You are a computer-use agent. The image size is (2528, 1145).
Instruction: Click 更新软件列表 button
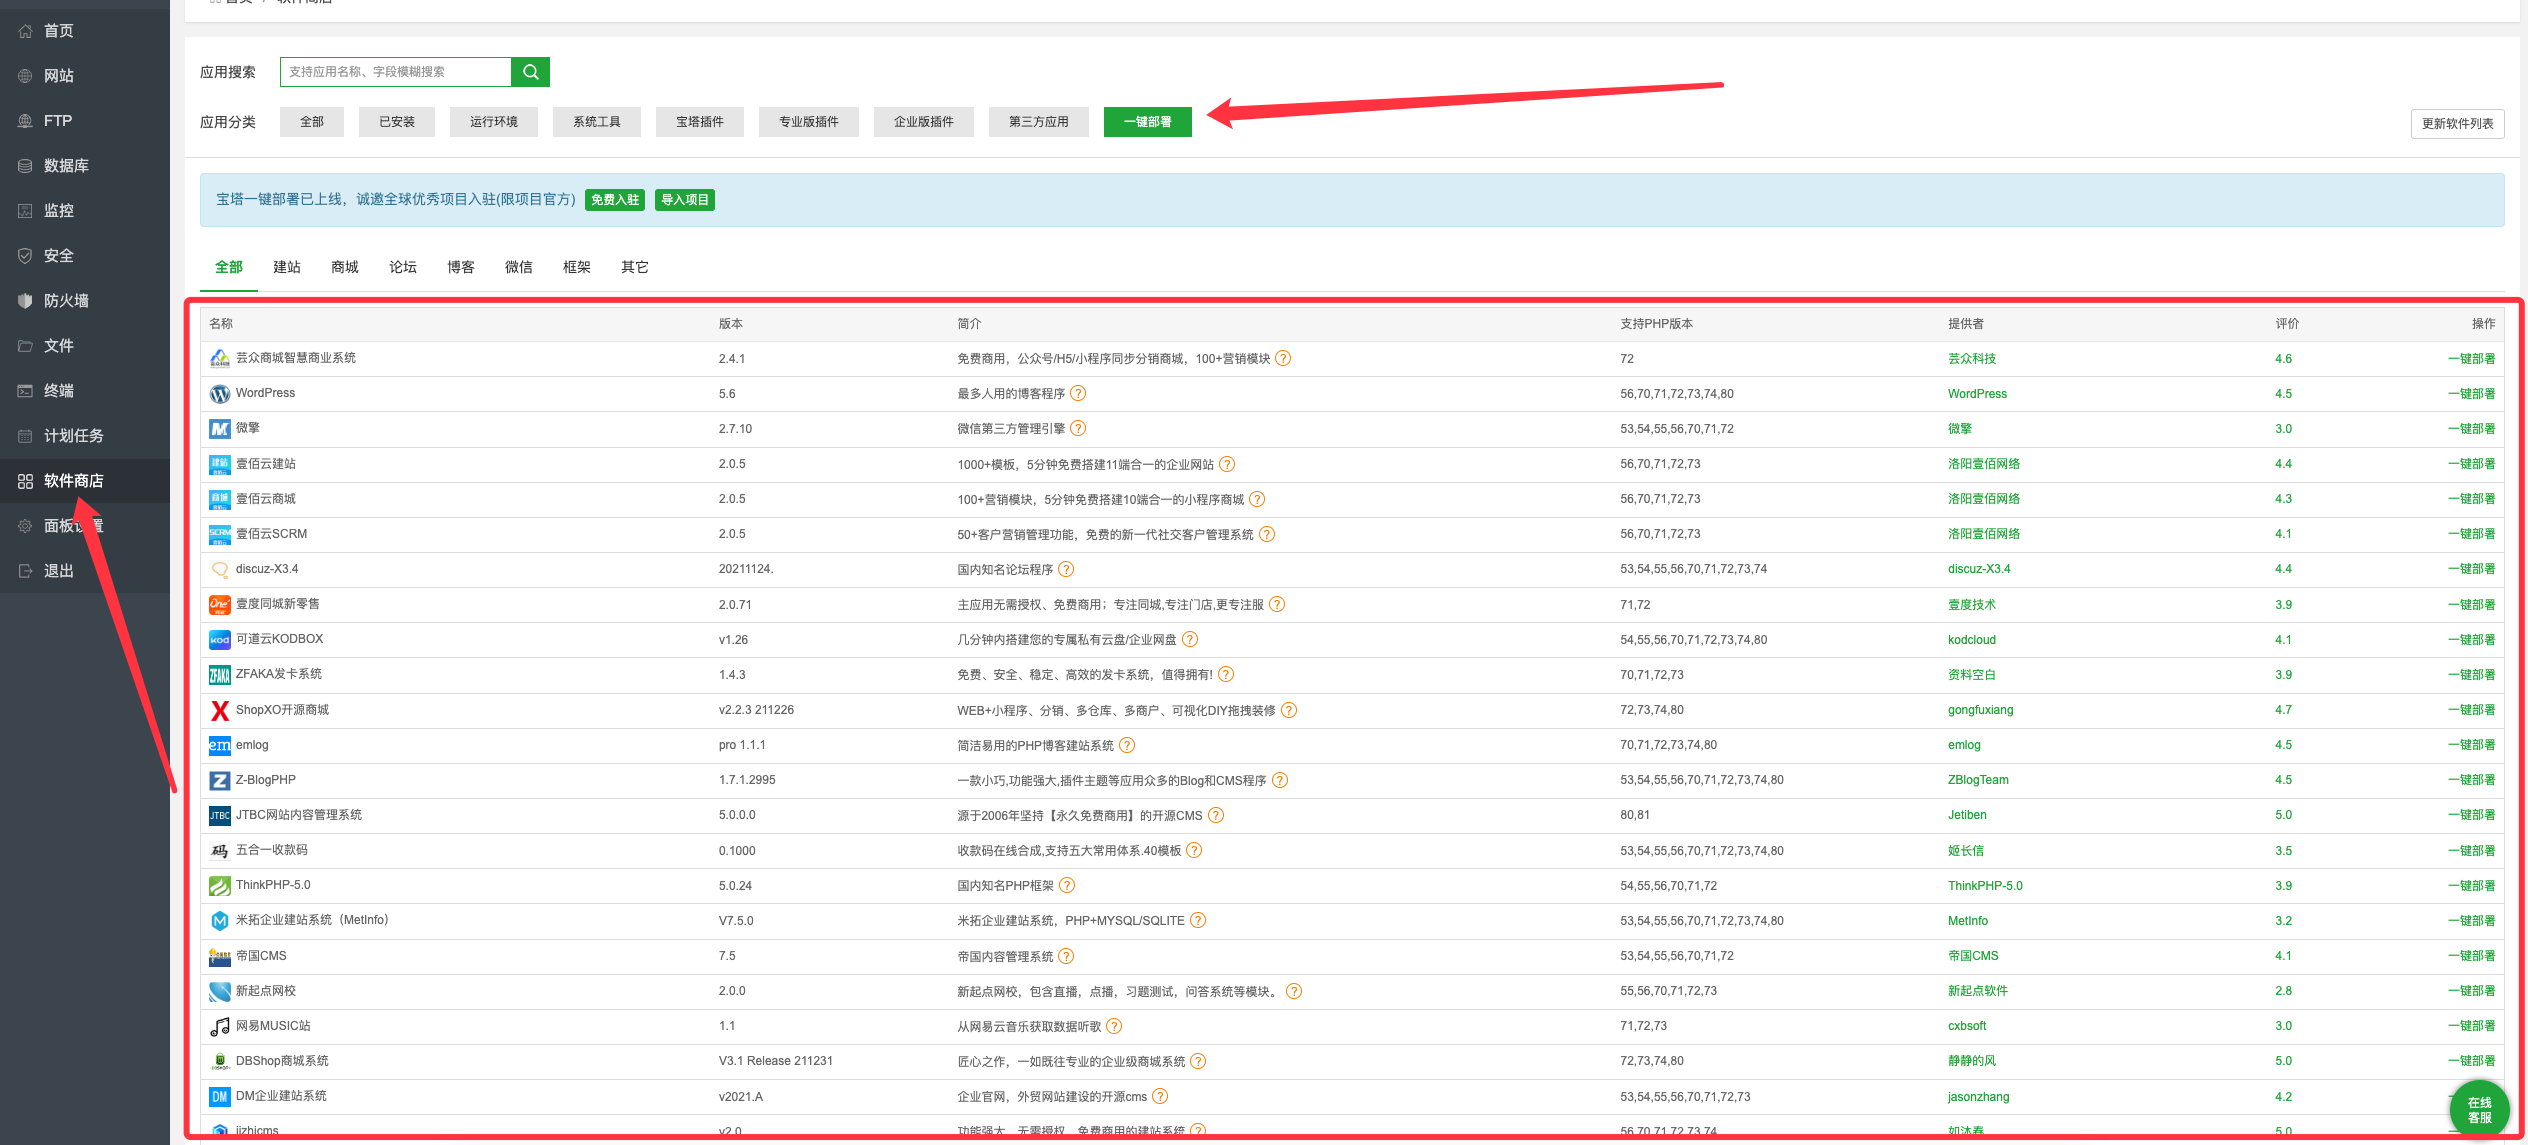click(x=2458, y=124)
